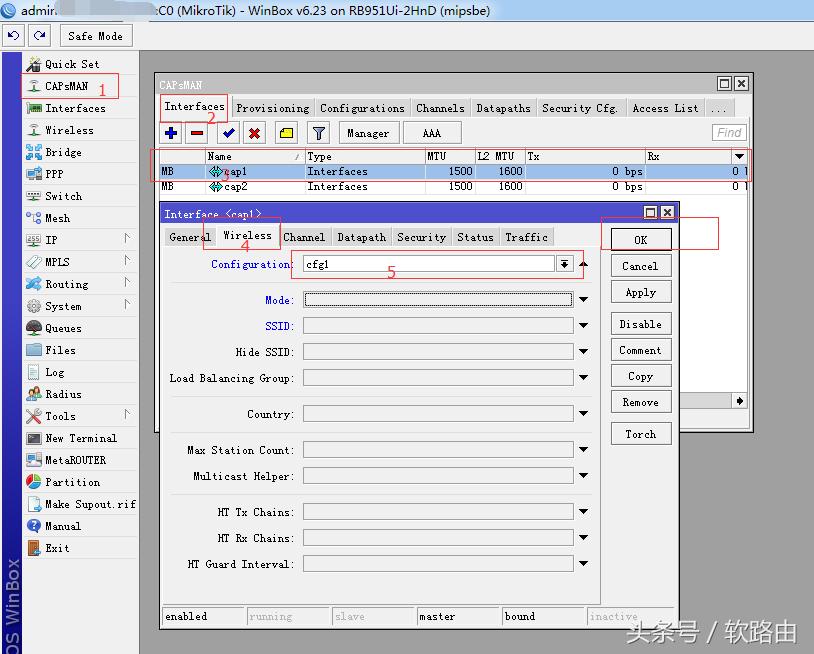Open the Configuration dropdown showing cfg1
Screen dimensions: 814x654
coord(565,264)
